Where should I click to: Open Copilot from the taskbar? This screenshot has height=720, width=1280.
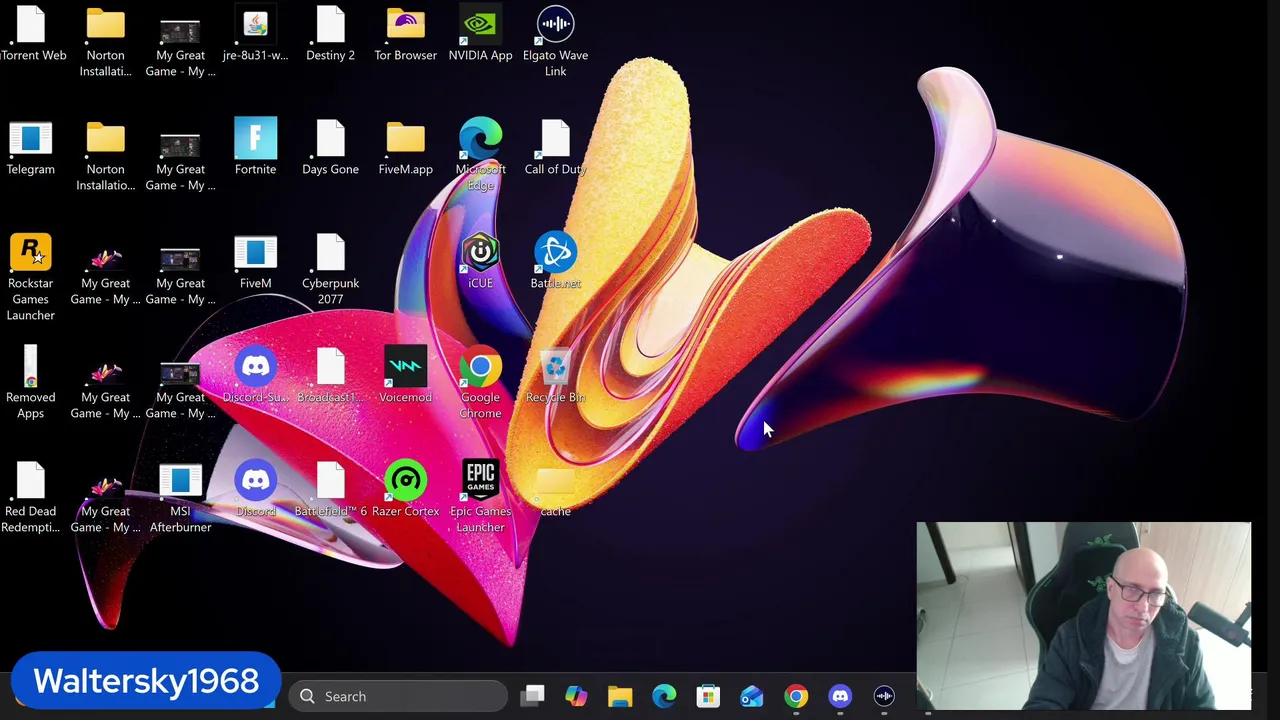pyautogui.click(x=576, y=696)
